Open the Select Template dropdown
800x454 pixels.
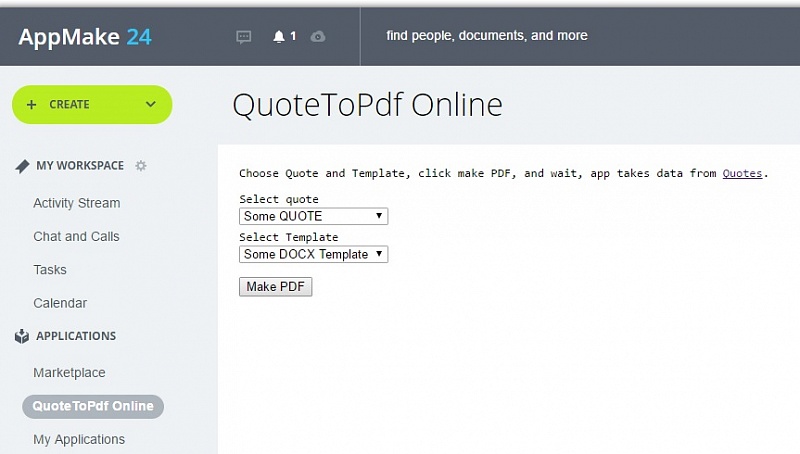pos(313,254)
